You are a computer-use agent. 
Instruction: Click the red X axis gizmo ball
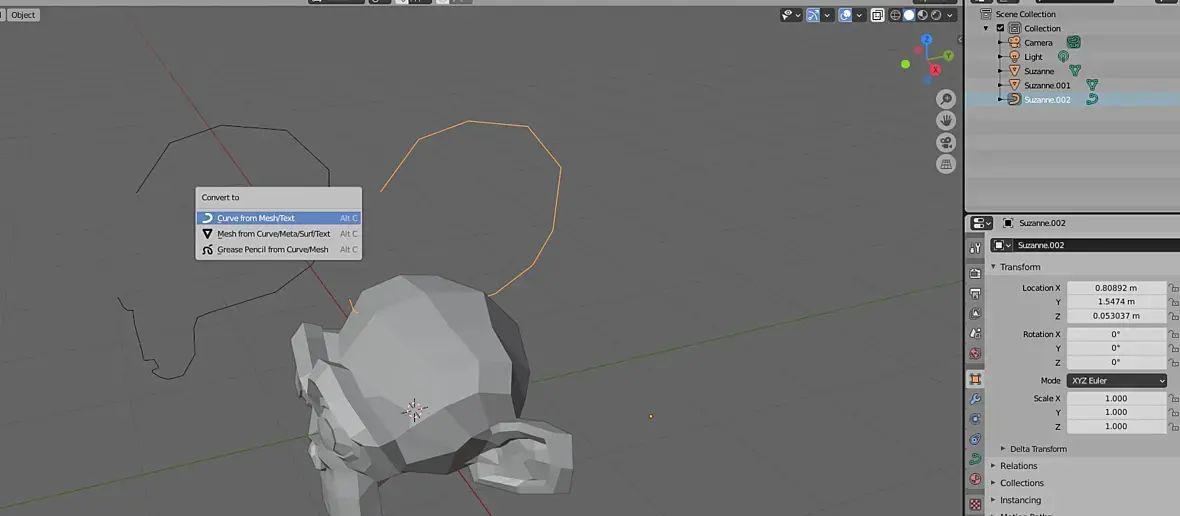tap(936, 70)
